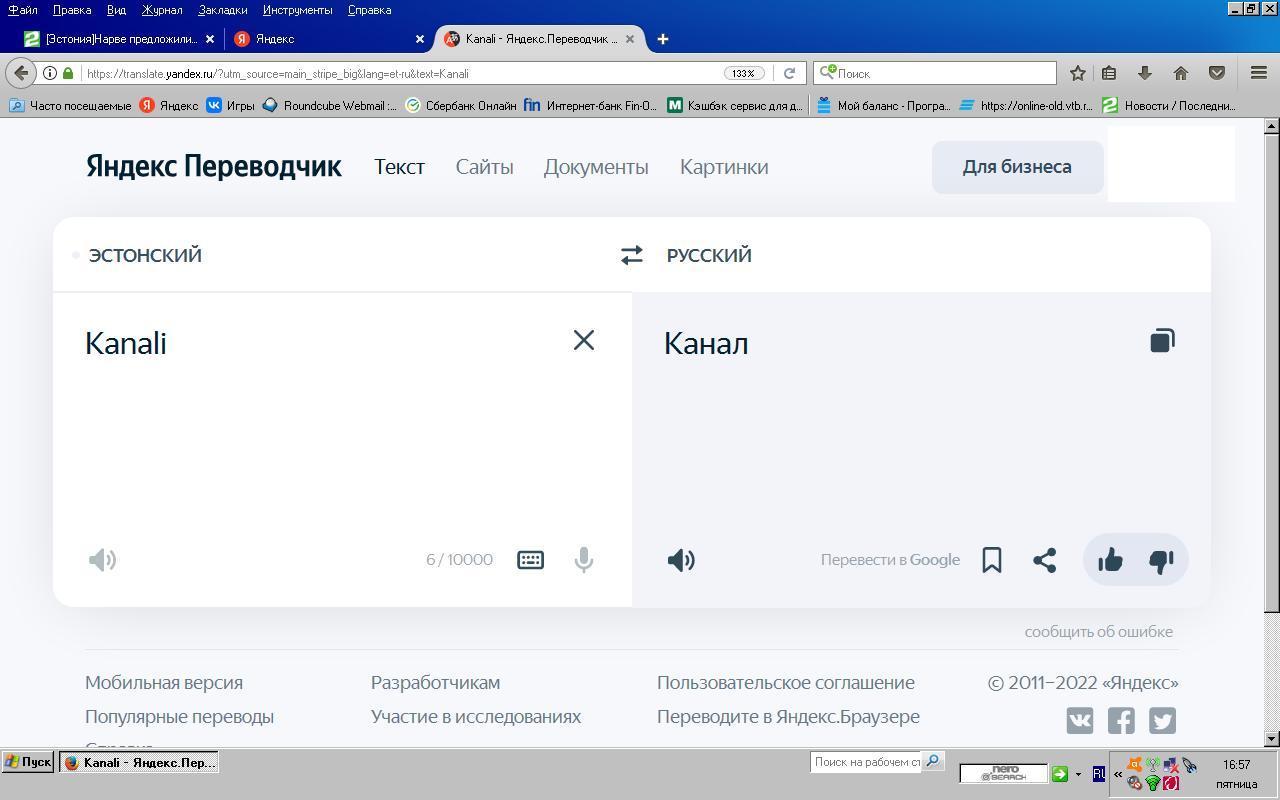The image size is (1280, 800).
Task: Open the Журнал menu
Action: coord(162,10)
